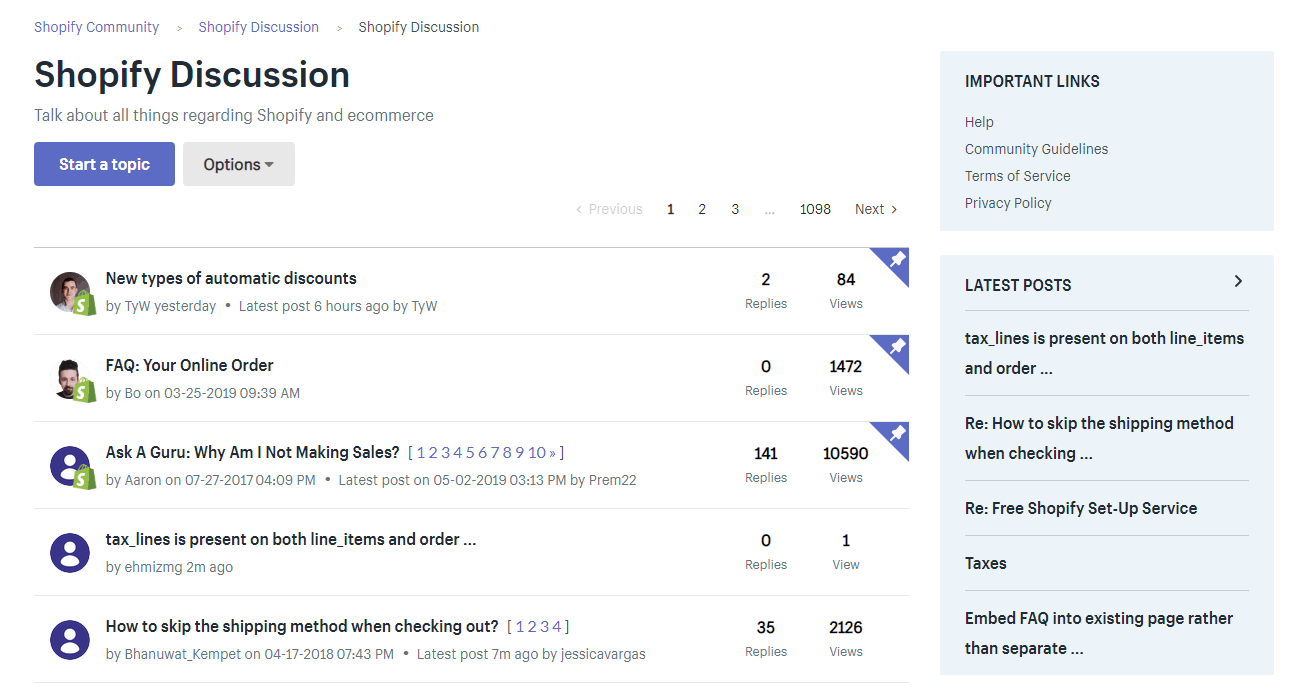Go to Next page of topics
Screen dimensions: 1297x697
coord(876,209)
